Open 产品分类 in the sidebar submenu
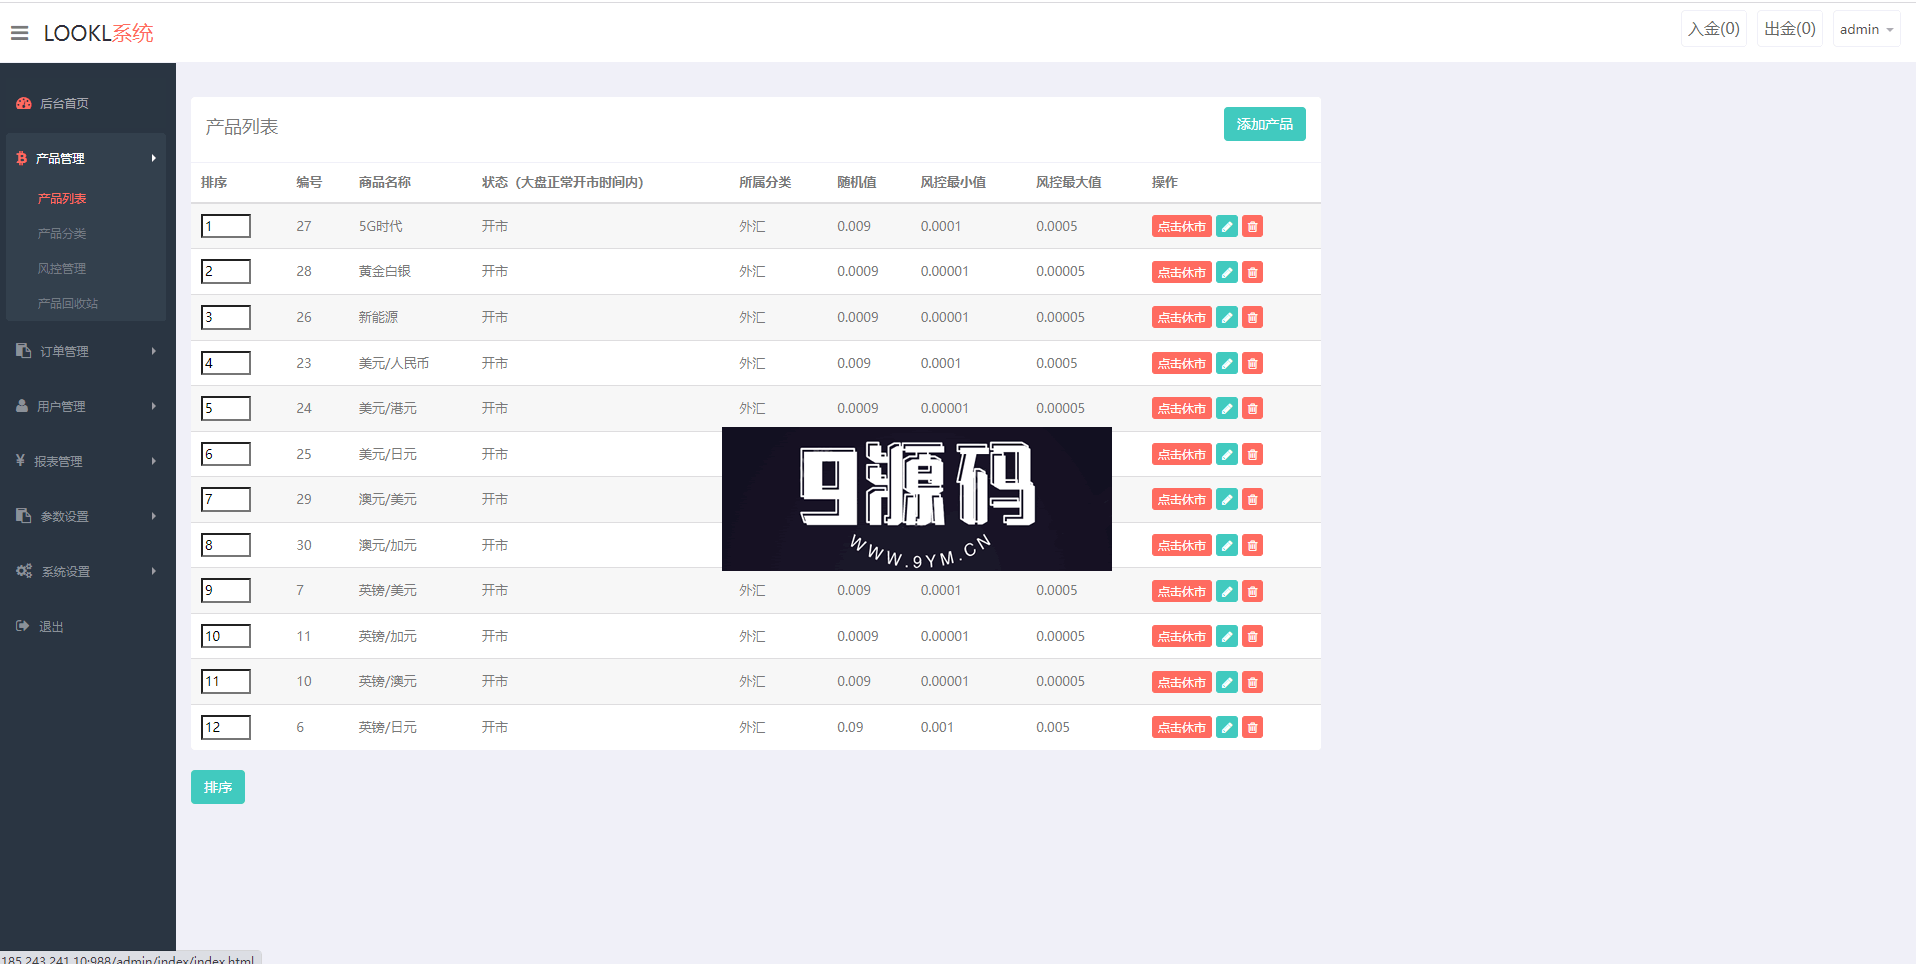The image size is (1916, 964). 62,233
